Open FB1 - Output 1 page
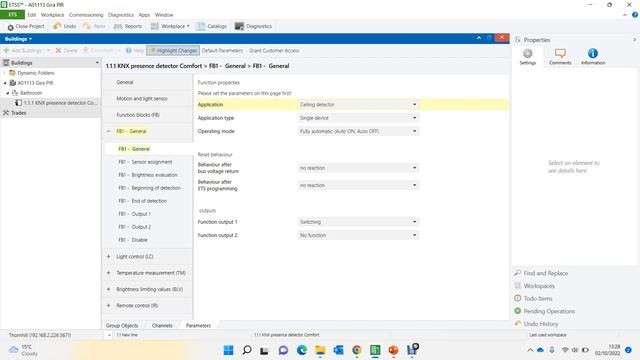 tap(134, 214)
